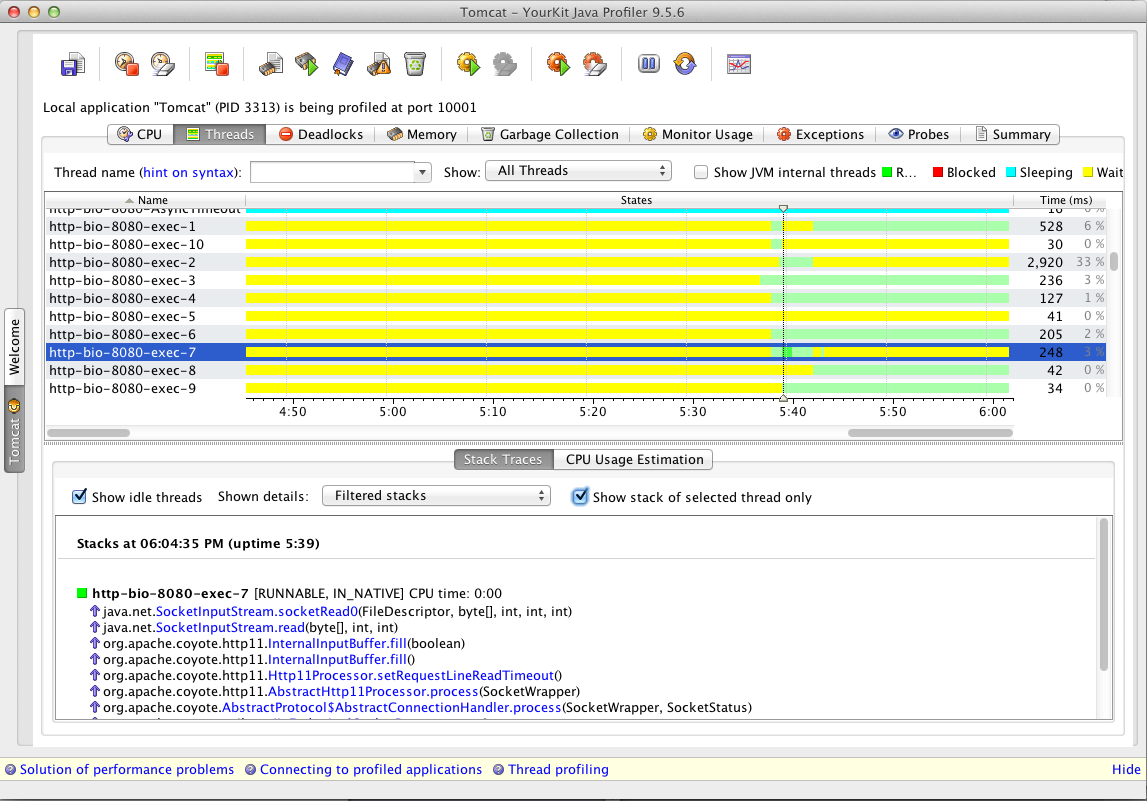The height and width of the screenshot is (801, 1147).
Task: Uncheck Show idle threads
Action: coord(80,497)
